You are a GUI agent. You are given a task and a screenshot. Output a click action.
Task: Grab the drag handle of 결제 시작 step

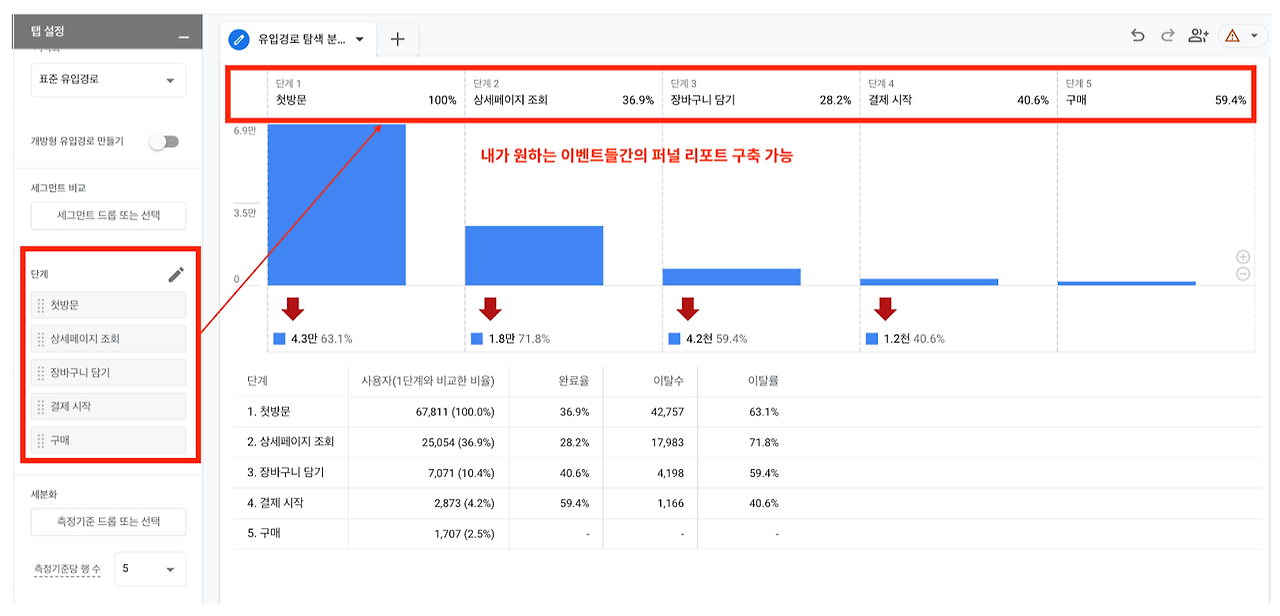(41, 407)
